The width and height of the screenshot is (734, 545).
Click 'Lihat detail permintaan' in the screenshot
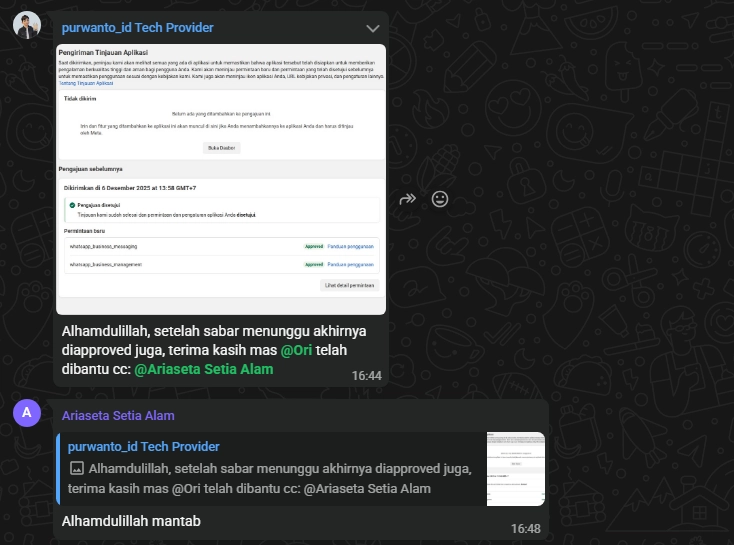(x=349, y=285)
